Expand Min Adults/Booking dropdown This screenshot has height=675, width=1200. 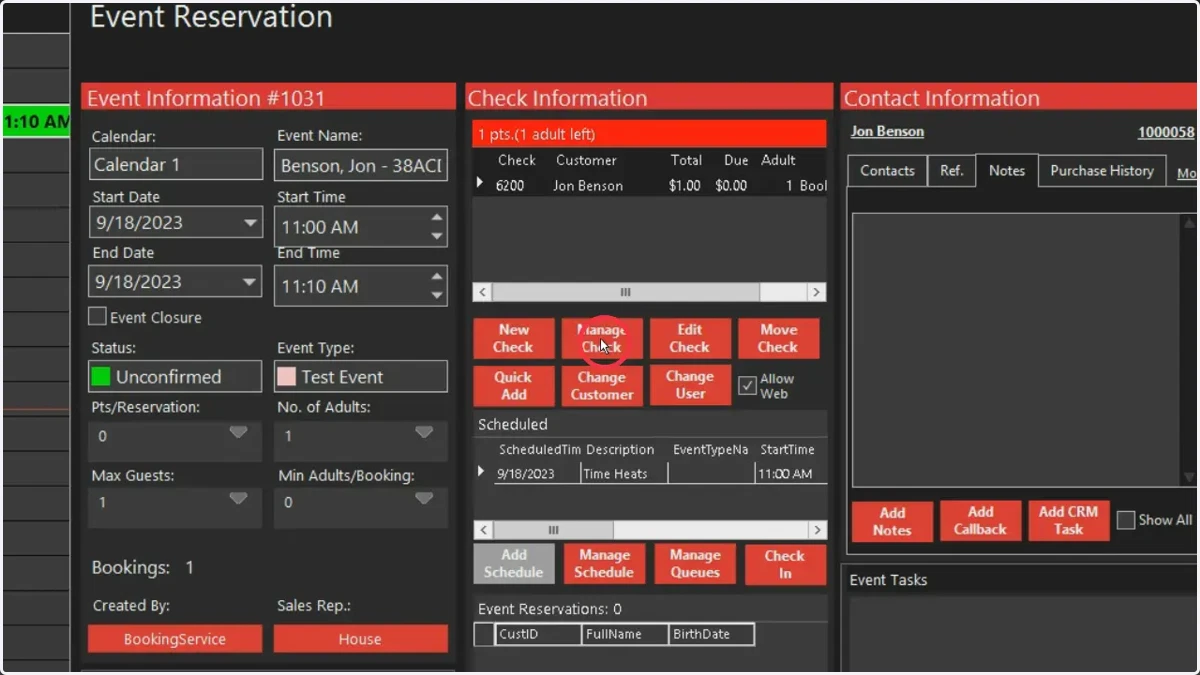click(x=424, y=499)
